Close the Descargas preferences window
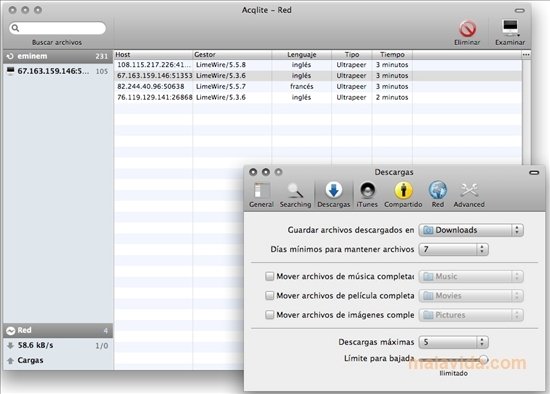Screen dimensions: 550x394 [253, 172]
